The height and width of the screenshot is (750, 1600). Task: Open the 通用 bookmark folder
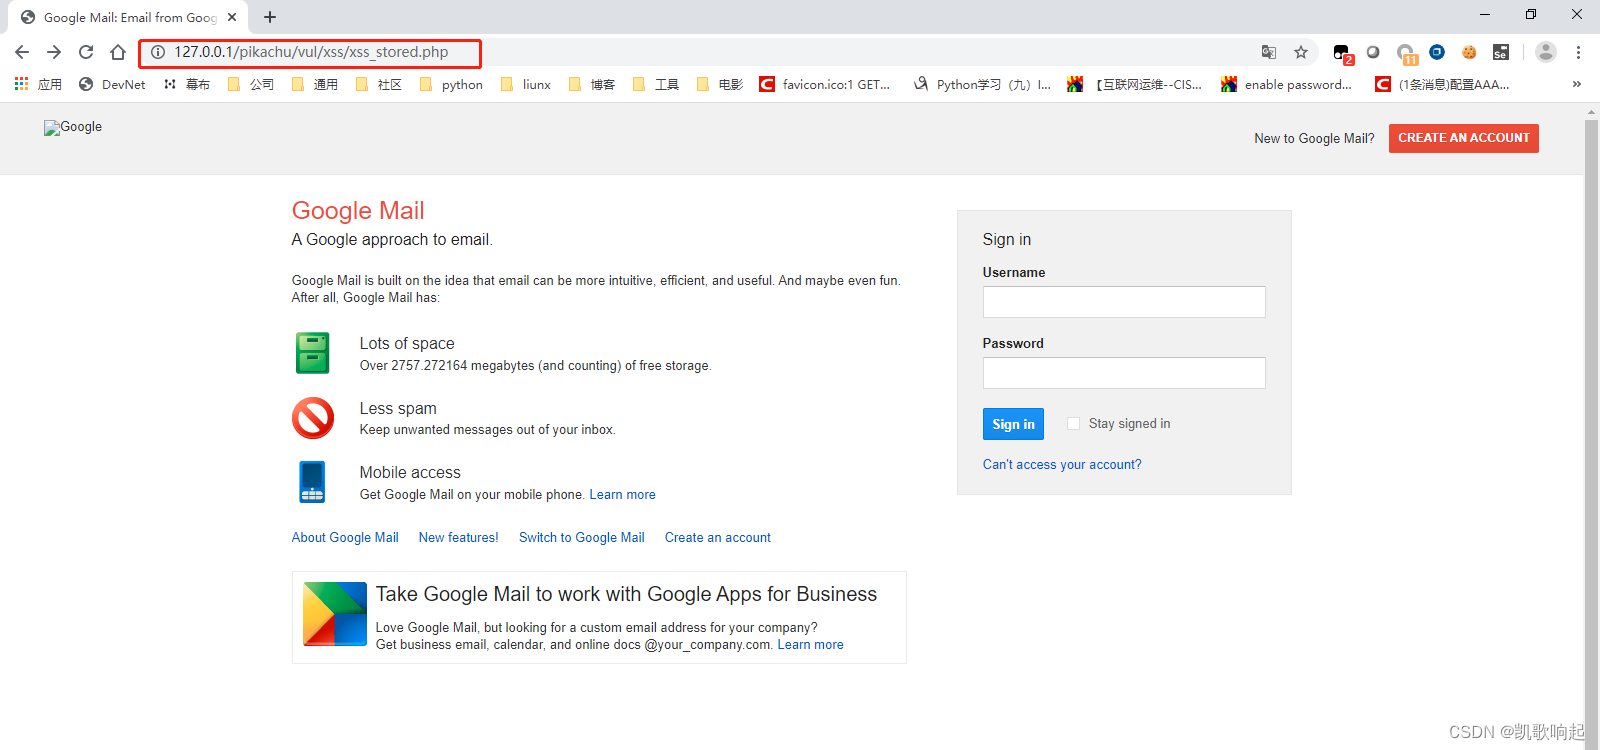point(315,84)
